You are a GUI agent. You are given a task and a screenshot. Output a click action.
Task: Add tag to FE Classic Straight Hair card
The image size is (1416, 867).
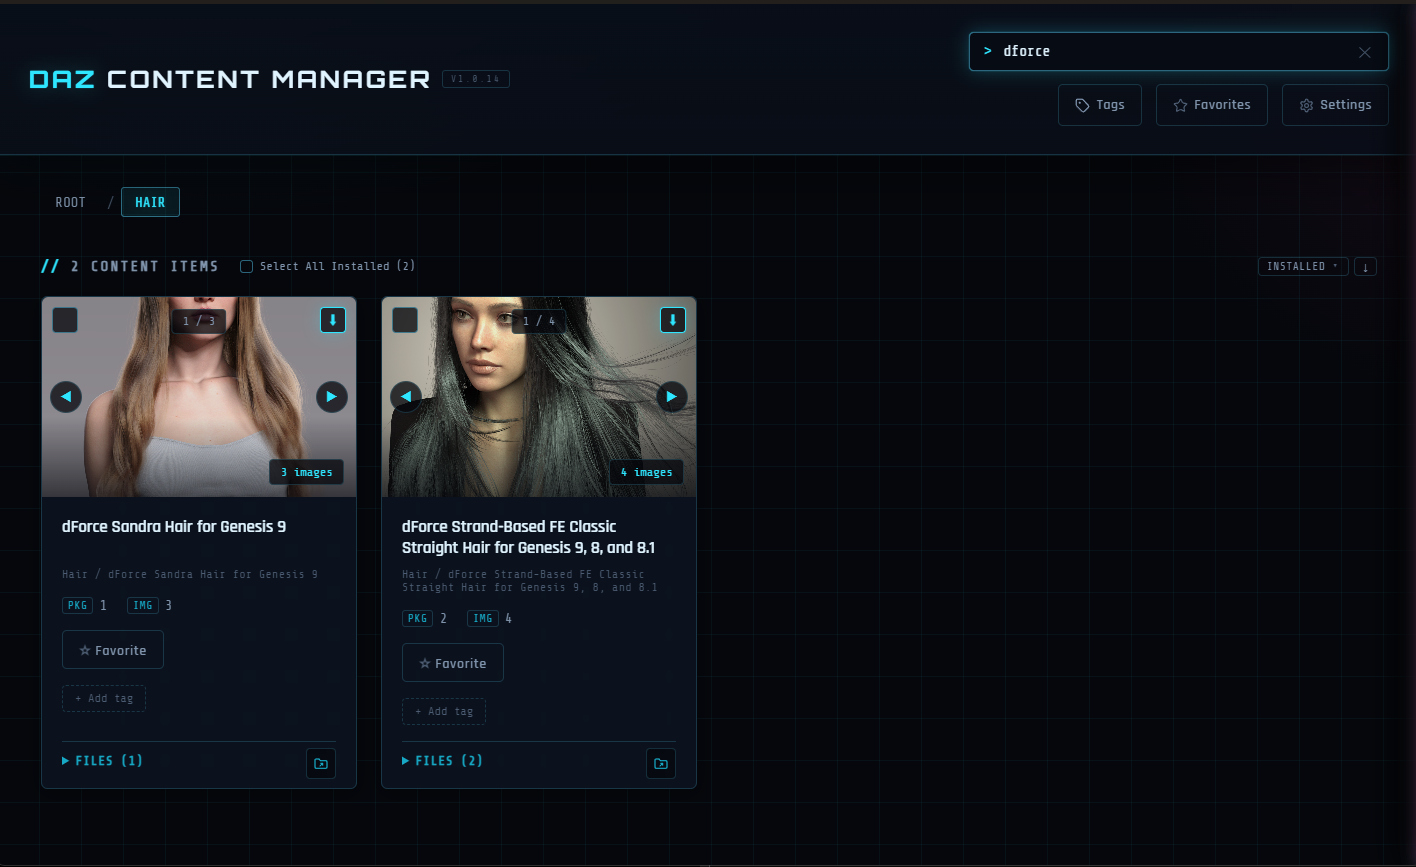444,711
